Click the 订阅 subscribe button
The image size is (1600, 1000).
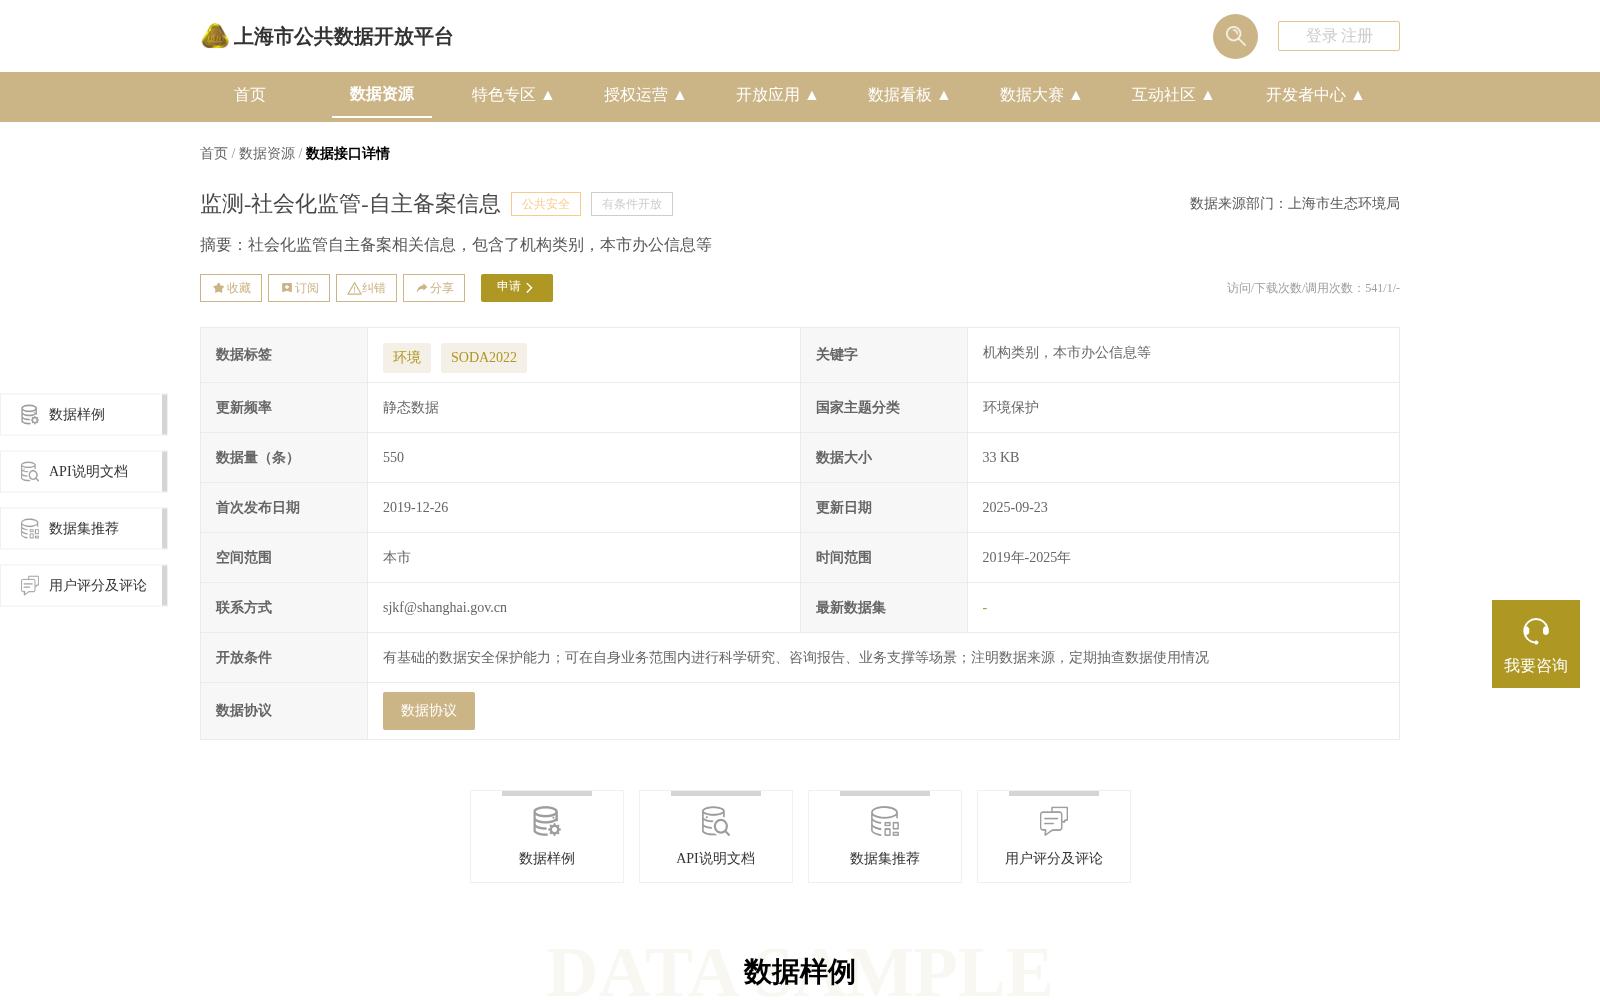pyautogui.click(x=299, y=288)
